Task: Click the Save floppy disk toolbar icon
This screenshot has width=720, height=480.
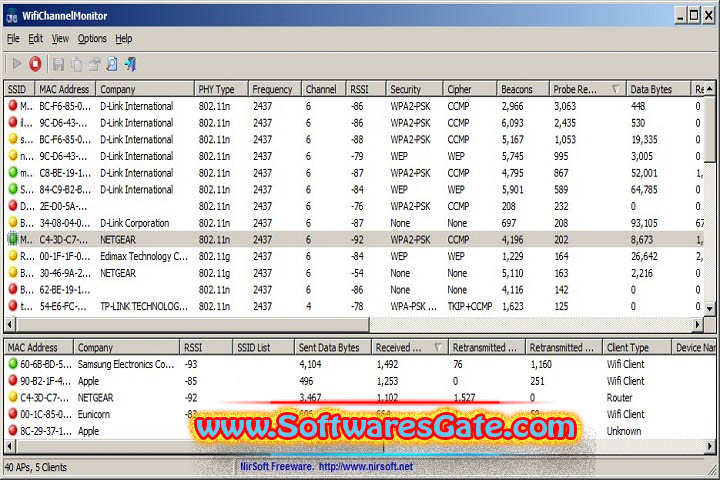Action: click(58, 64)
